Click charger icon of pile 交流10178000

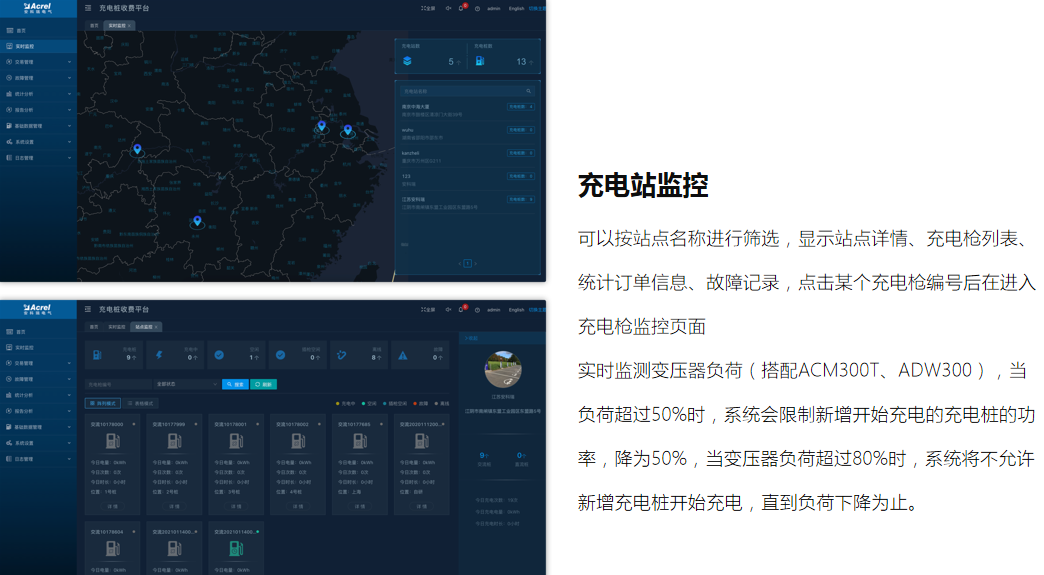tap(113, 441)
